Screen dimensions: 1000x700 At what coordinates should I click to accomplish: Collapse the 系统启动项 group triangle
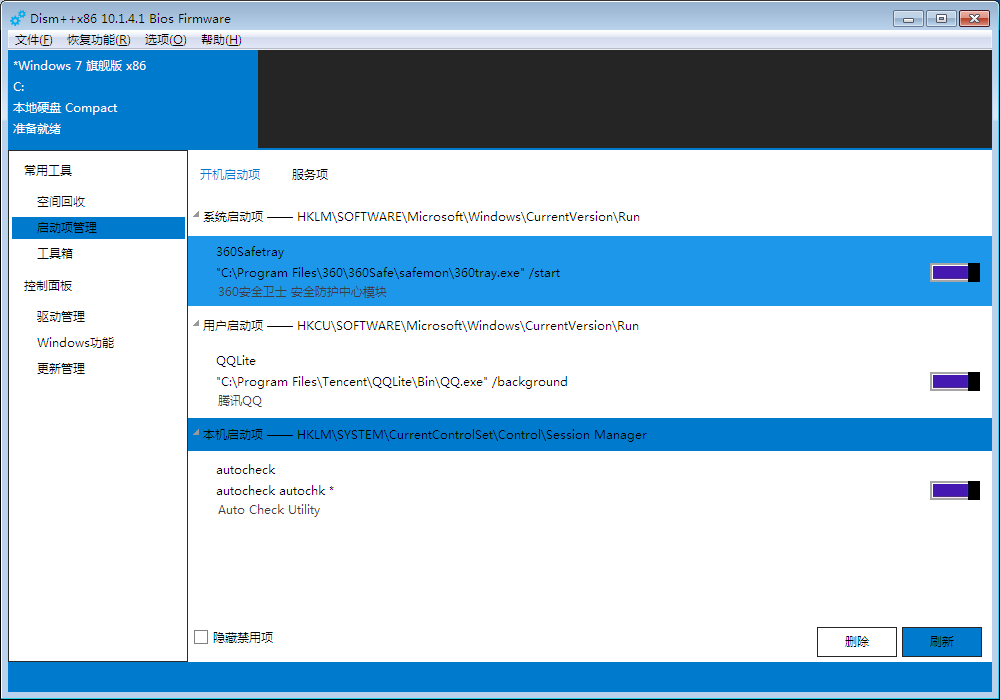[x=196, y=215]
